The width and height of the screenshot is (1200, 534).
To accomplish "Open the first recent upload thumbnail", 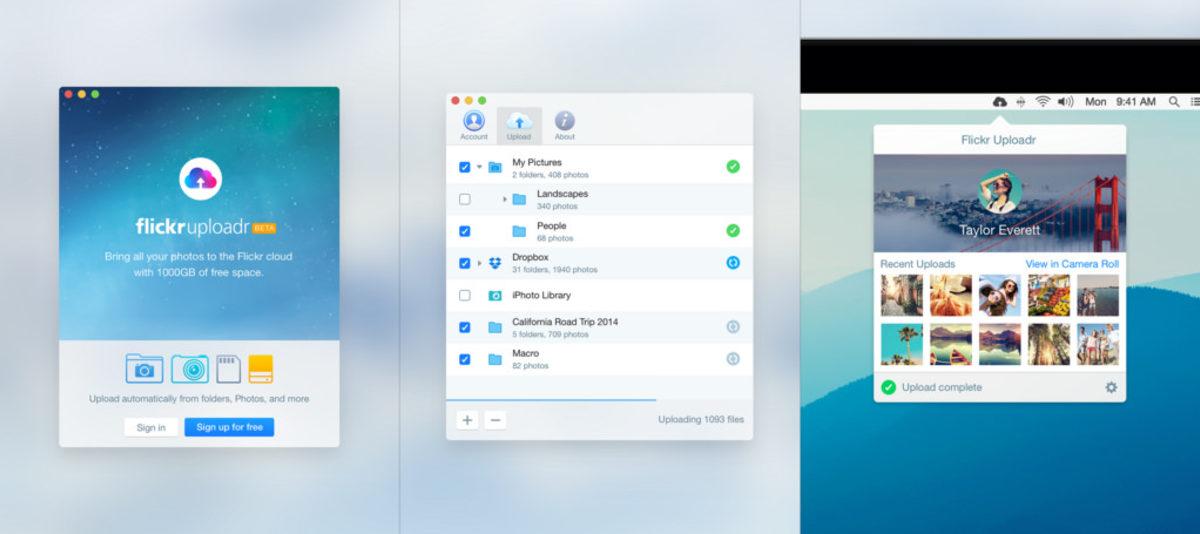I will [901, 296].
